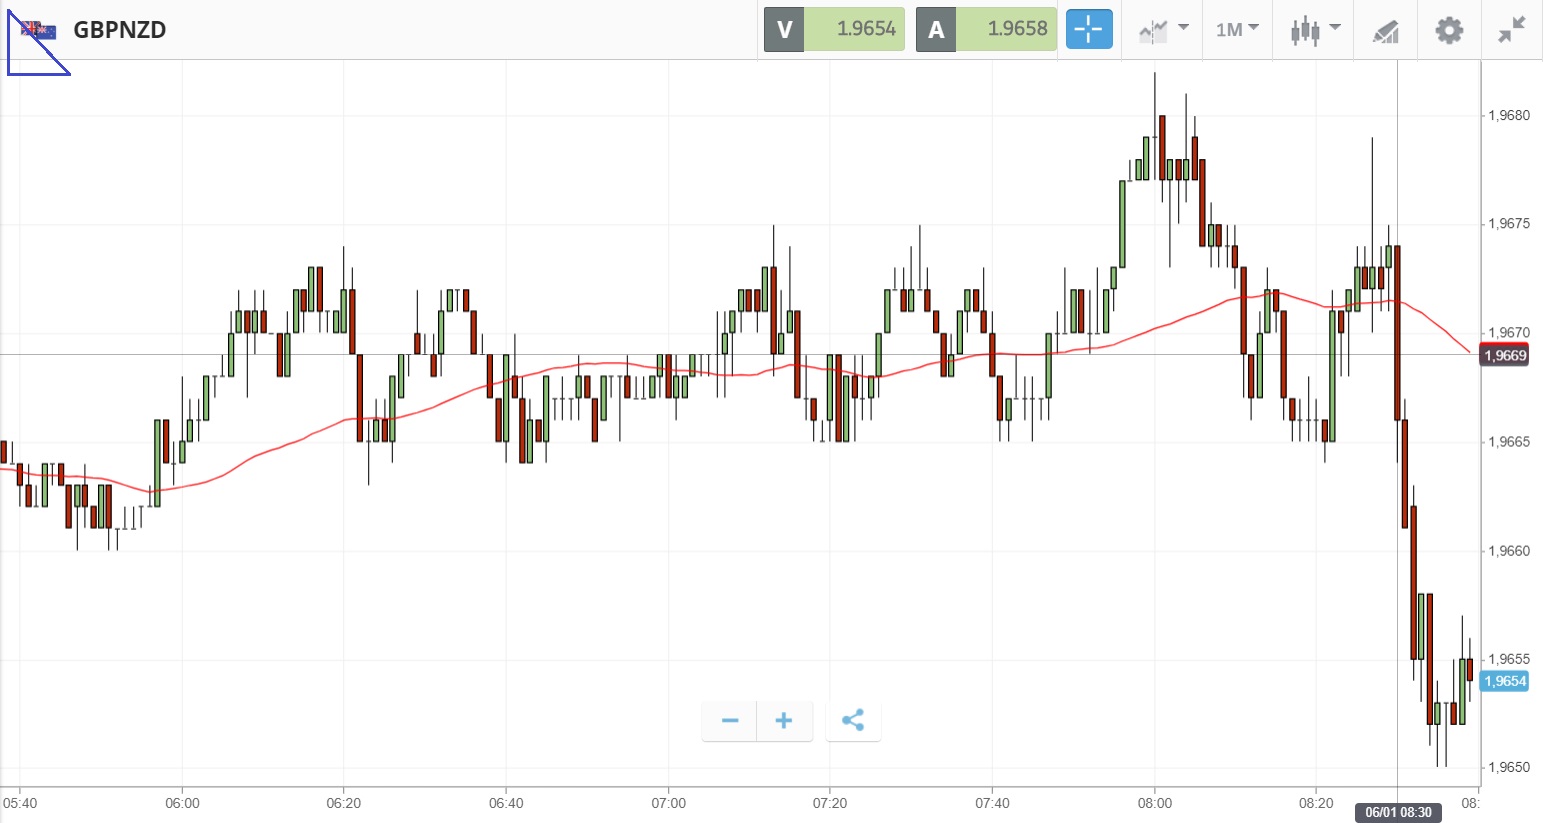
Task: Select the dark 1,9669 price tag on the axis
Action: (1505, 355)
